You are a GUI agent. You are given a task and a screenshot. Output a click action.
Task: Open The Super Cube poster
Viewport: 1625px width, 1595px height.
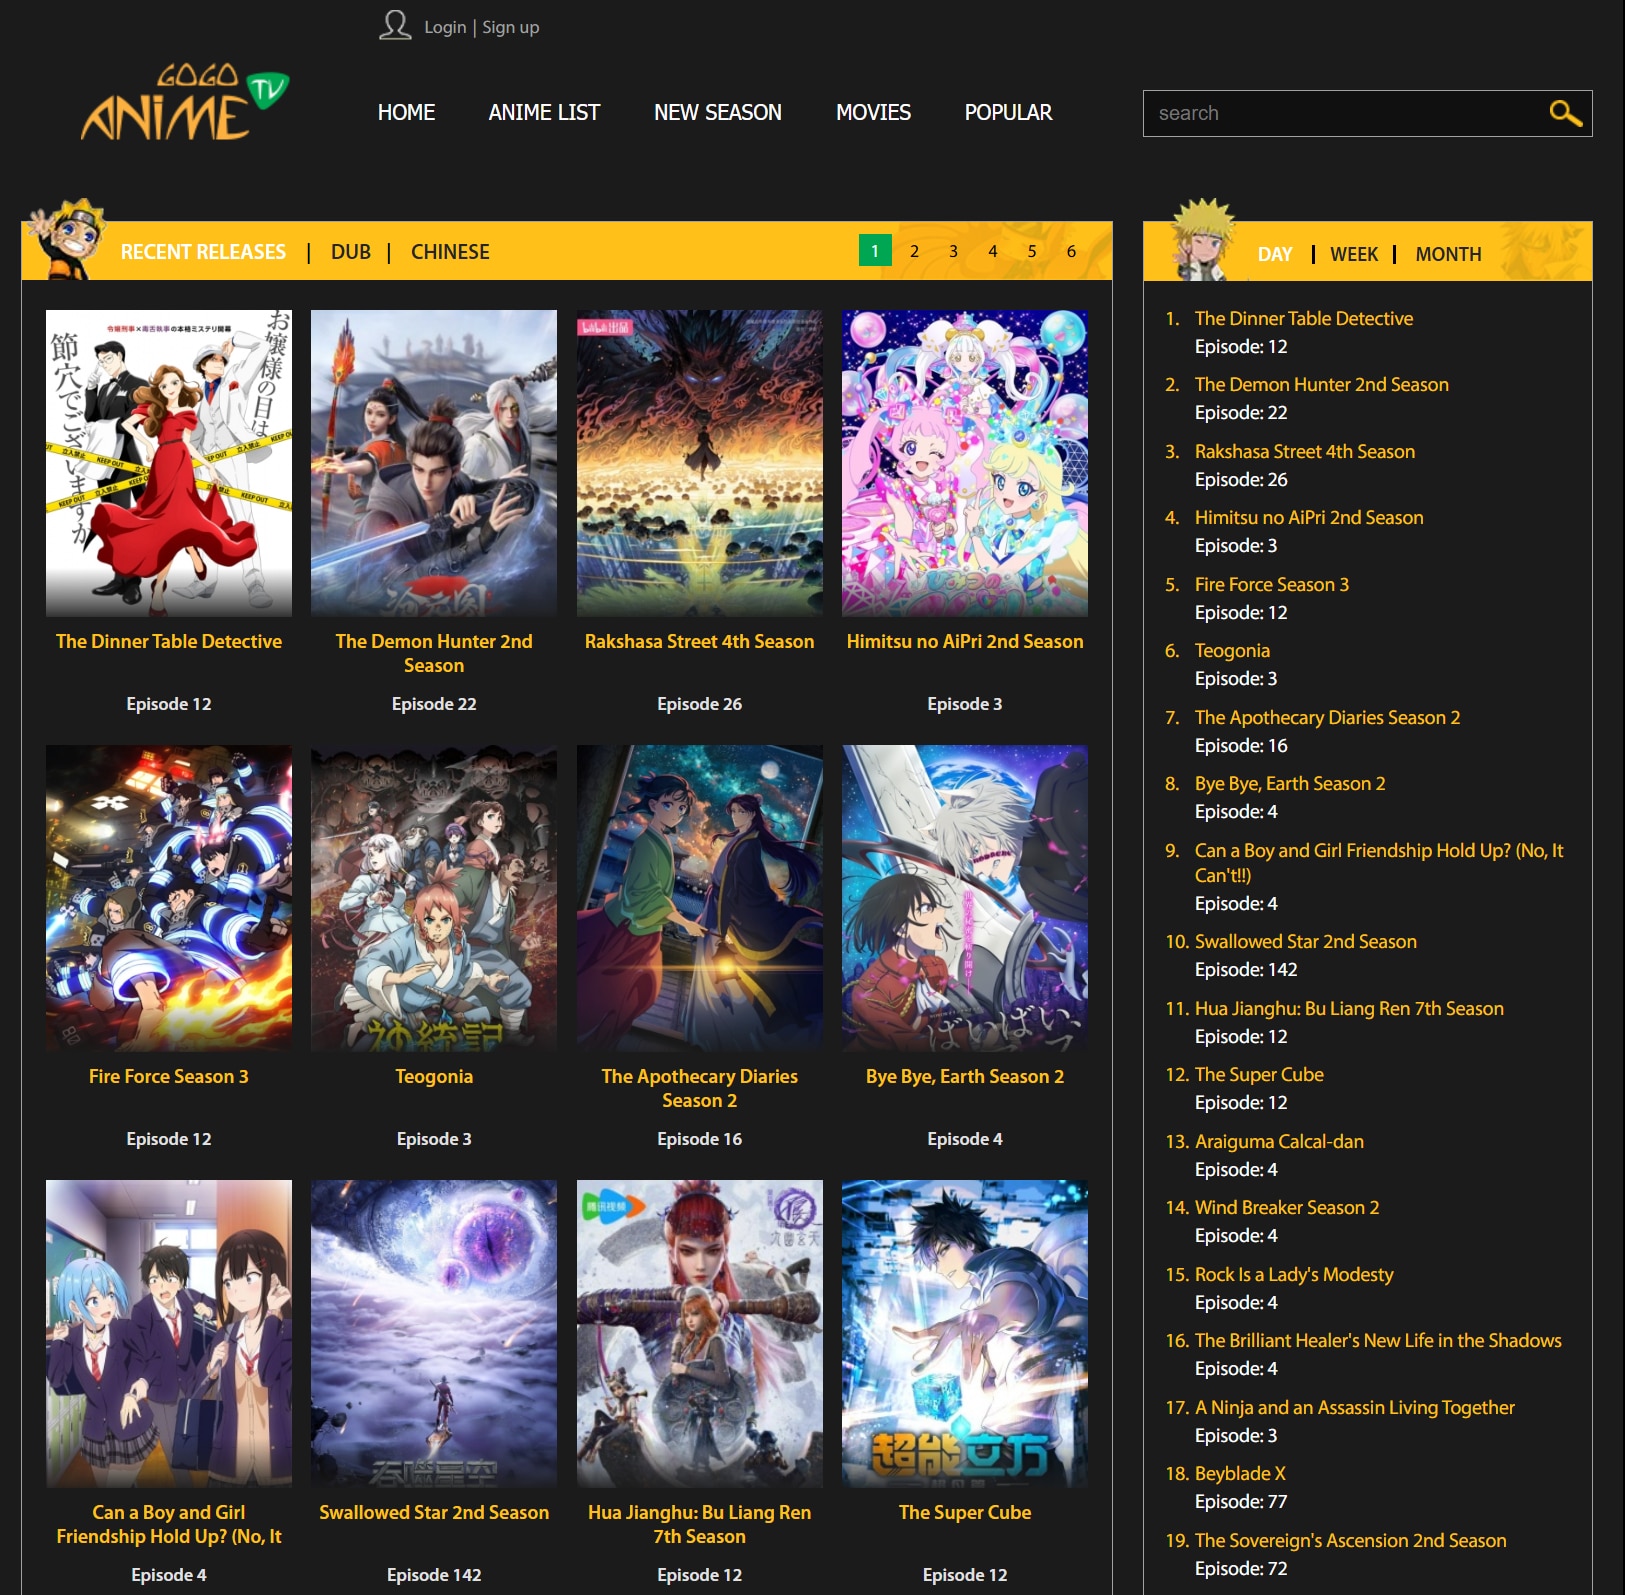tap(965, 1333)
